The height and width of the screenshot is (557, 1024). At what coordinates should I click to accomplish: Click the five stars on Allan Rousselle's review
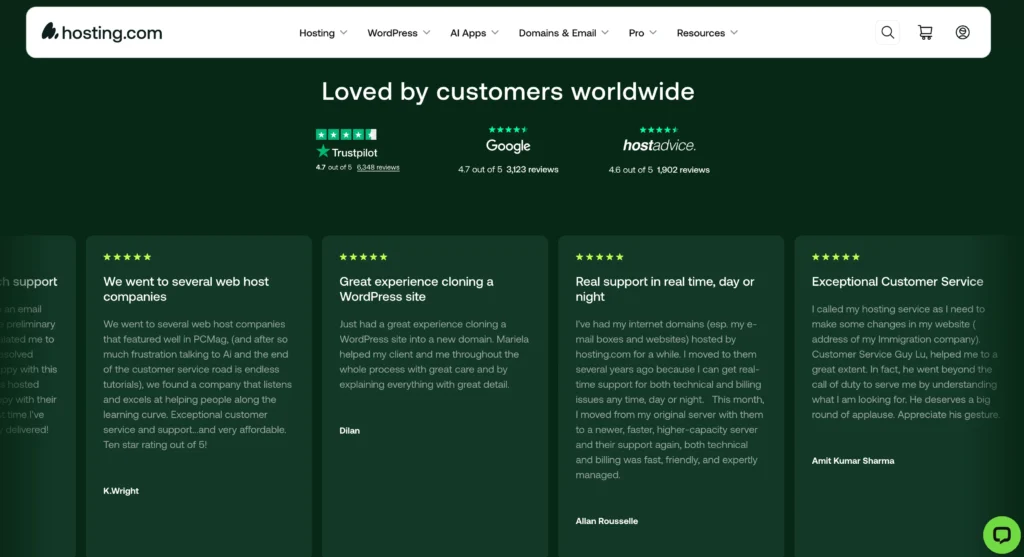click(x=600, y=257)
